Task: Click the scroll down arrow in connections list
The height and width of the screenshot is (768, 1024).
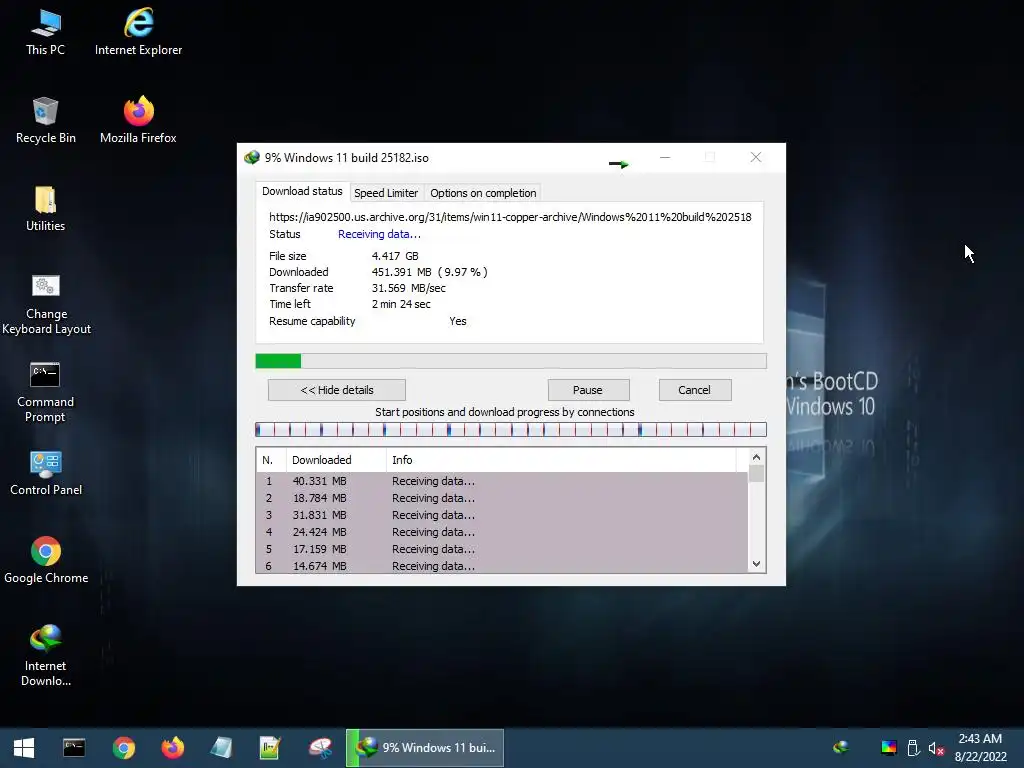Action: tap(756, 564)
